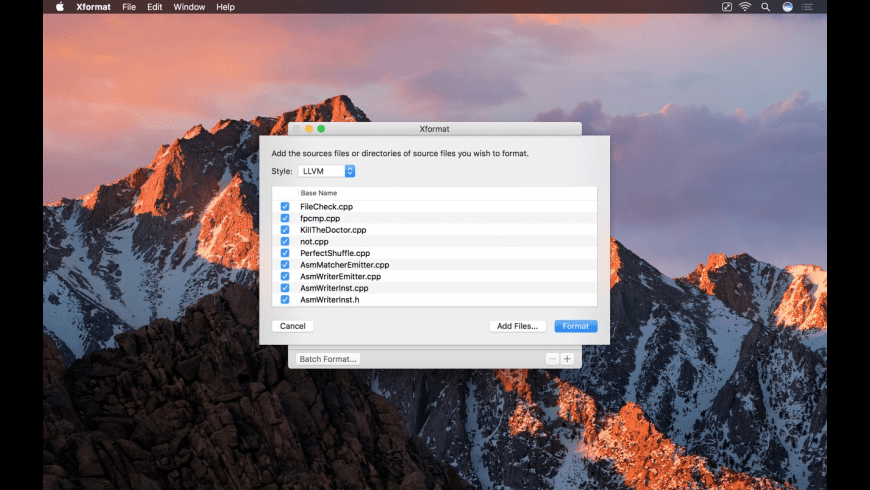Image resolution: width=870 pixels, height=490 pixels.
Task: Open the Edit menu
Action: pyautogui.click(x=154, y=7)
